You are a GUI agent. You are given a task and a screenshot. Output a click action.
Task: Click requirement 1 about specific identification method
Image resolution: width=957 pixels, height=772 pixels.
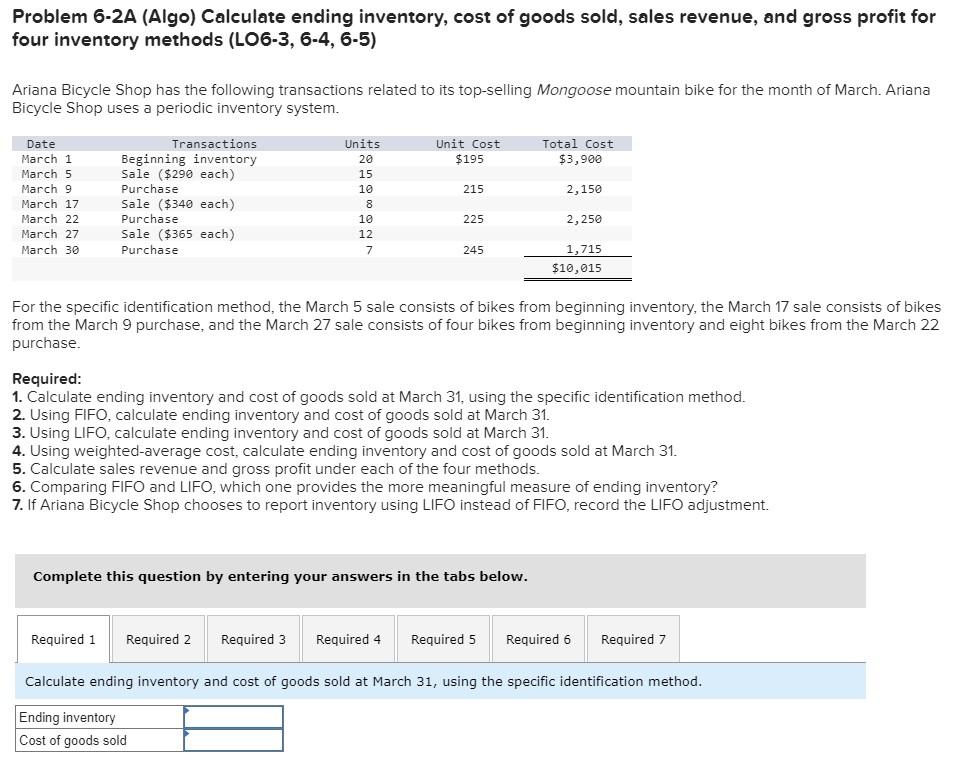[x=379, y=397]
